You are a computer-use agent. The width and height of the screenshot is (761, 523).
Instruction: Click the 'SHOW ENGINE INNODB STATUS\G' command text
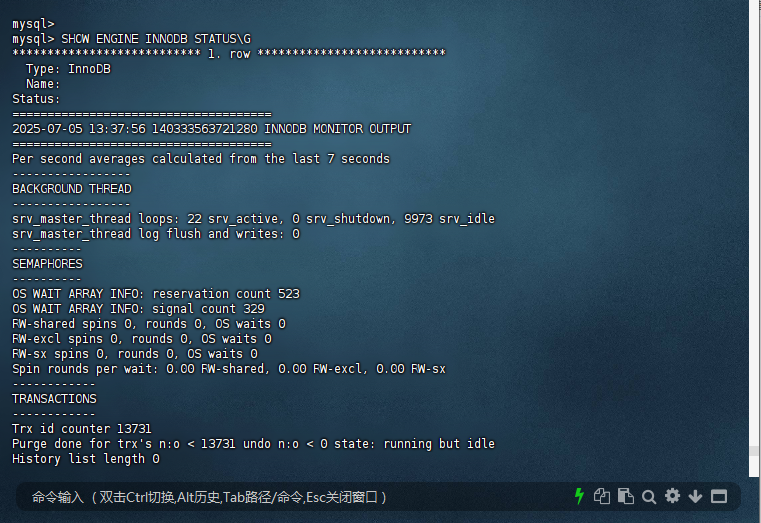[156, 39]
